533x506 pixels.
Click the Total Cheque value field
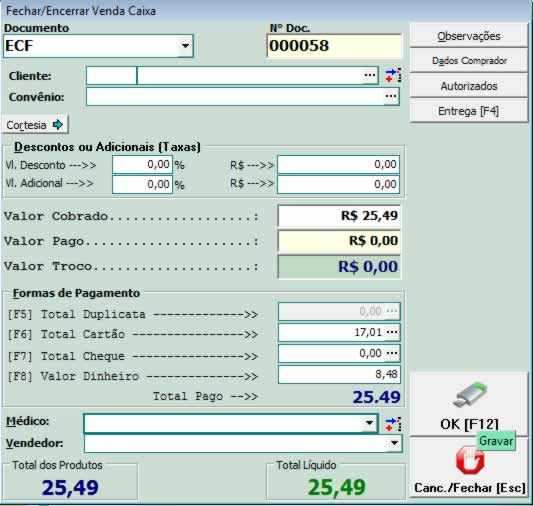pos(332,353)
